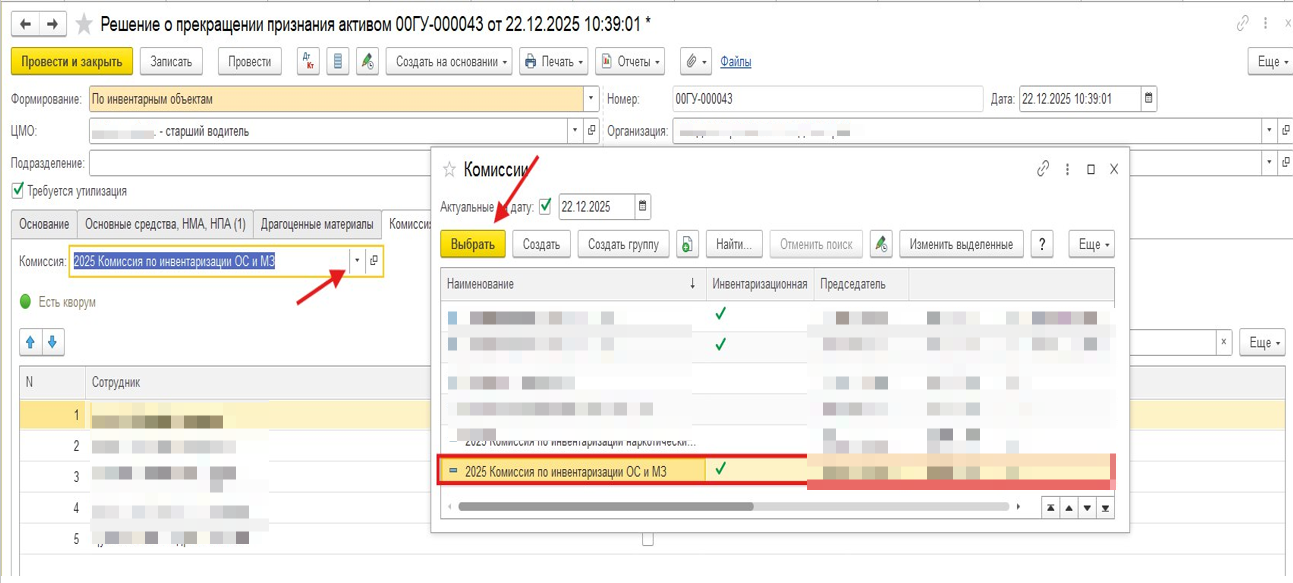Switch to Основные средства, НМА, НПА tab
The width and height of the screenshot is (1293, 583).
(x=165, y=224)
